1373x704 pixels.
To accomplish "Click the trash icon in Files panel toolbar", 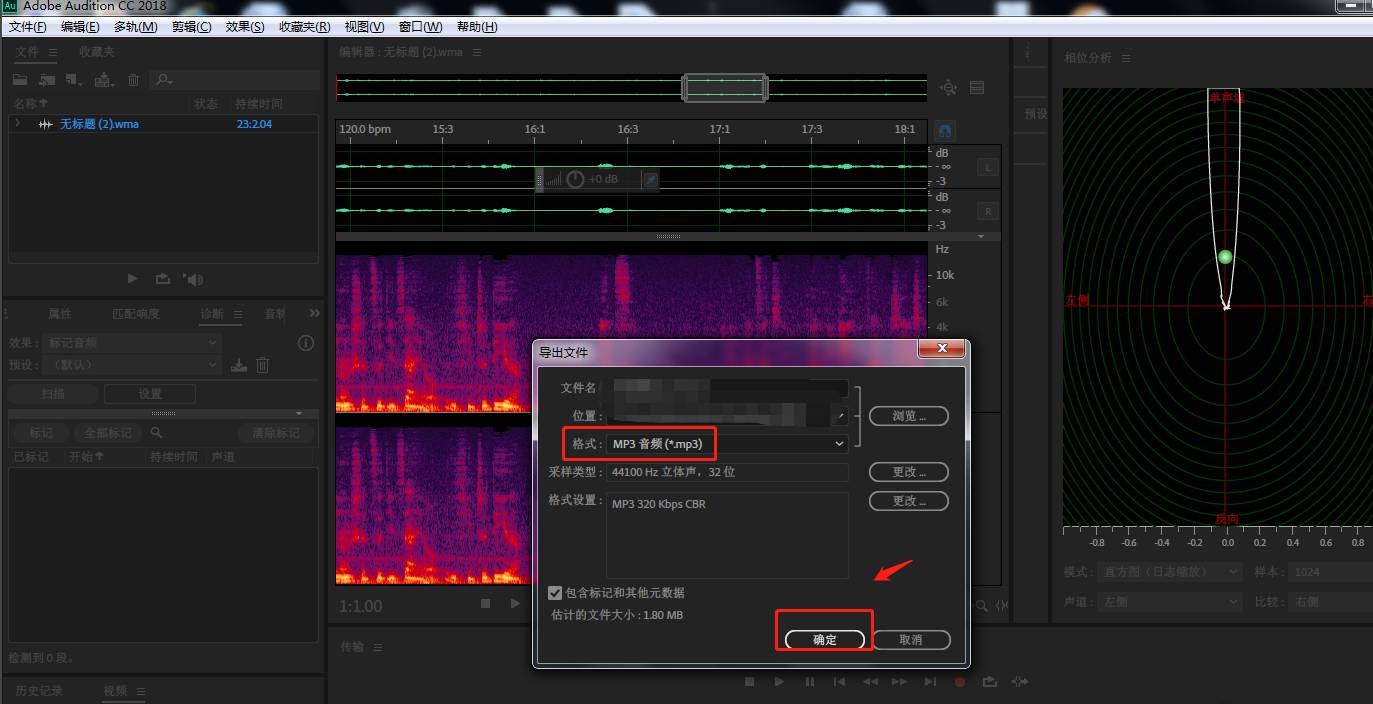I will (133, 80).
